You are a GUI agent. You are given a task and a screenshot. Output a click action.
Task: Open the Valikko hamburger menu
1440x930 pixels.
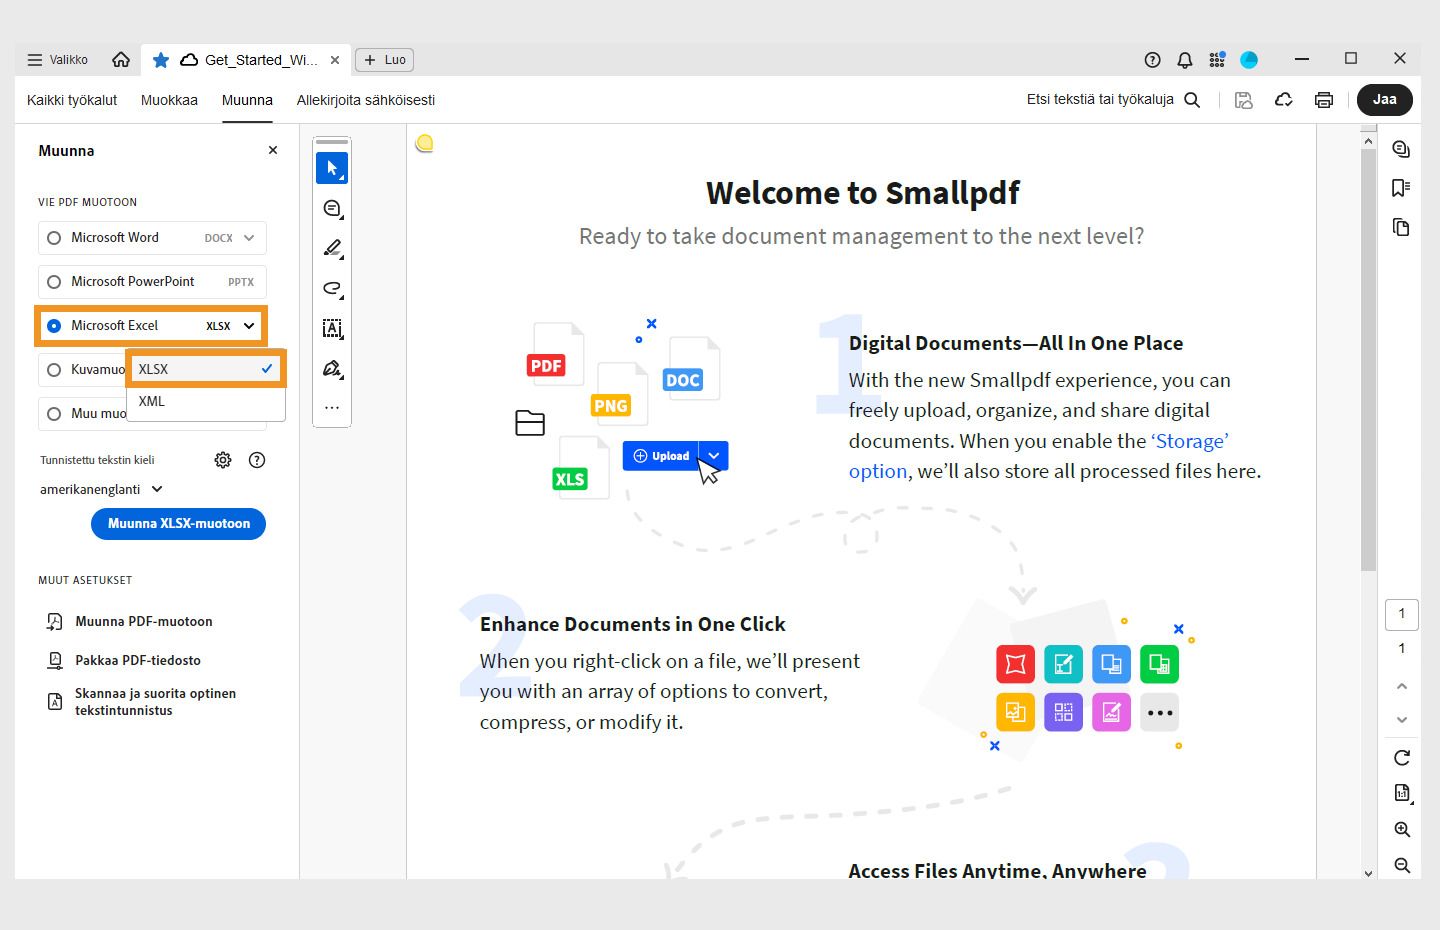pos(57,60)
